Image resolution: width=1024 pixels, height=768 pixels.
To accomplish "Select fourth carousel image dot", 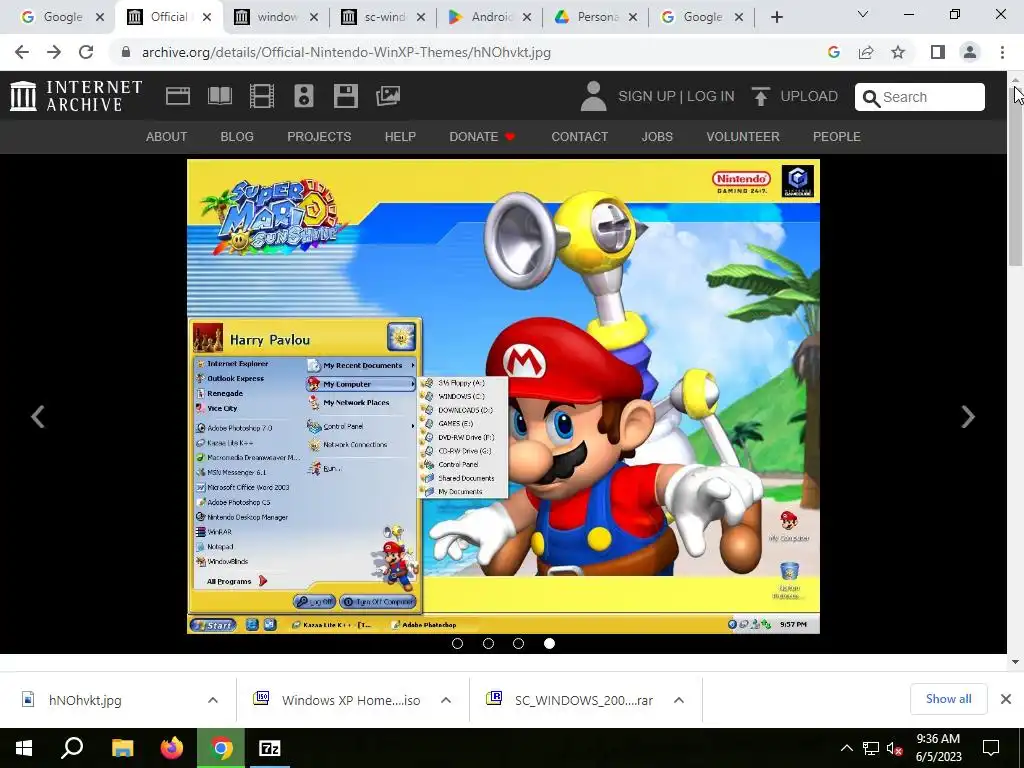I will pyautogui.click(x=549, y=643).
